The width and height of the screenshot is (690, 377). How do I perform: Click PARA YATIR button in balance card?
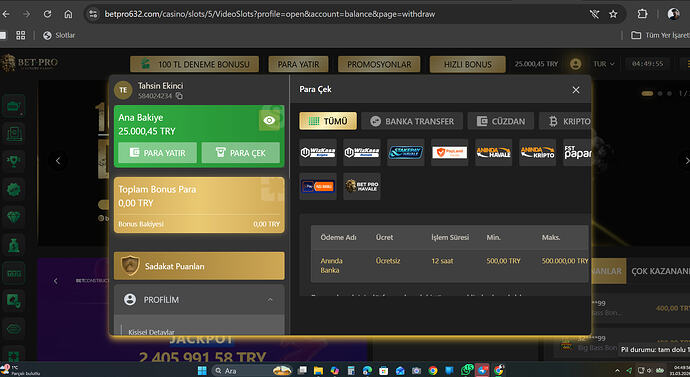pos(158,153)
